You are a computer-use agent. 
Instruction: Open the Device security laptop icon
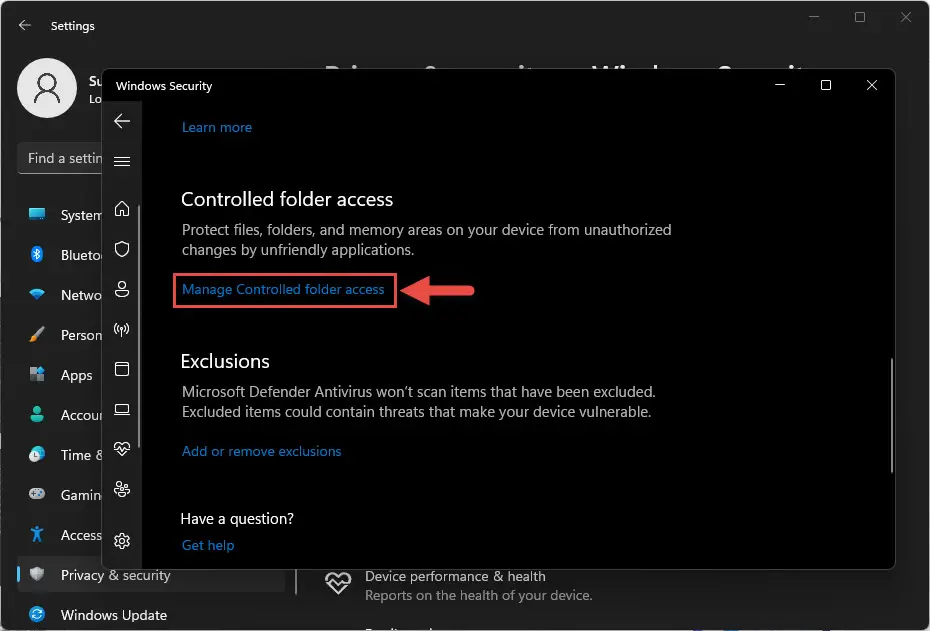pyautogui.click(x=122, y=409)
